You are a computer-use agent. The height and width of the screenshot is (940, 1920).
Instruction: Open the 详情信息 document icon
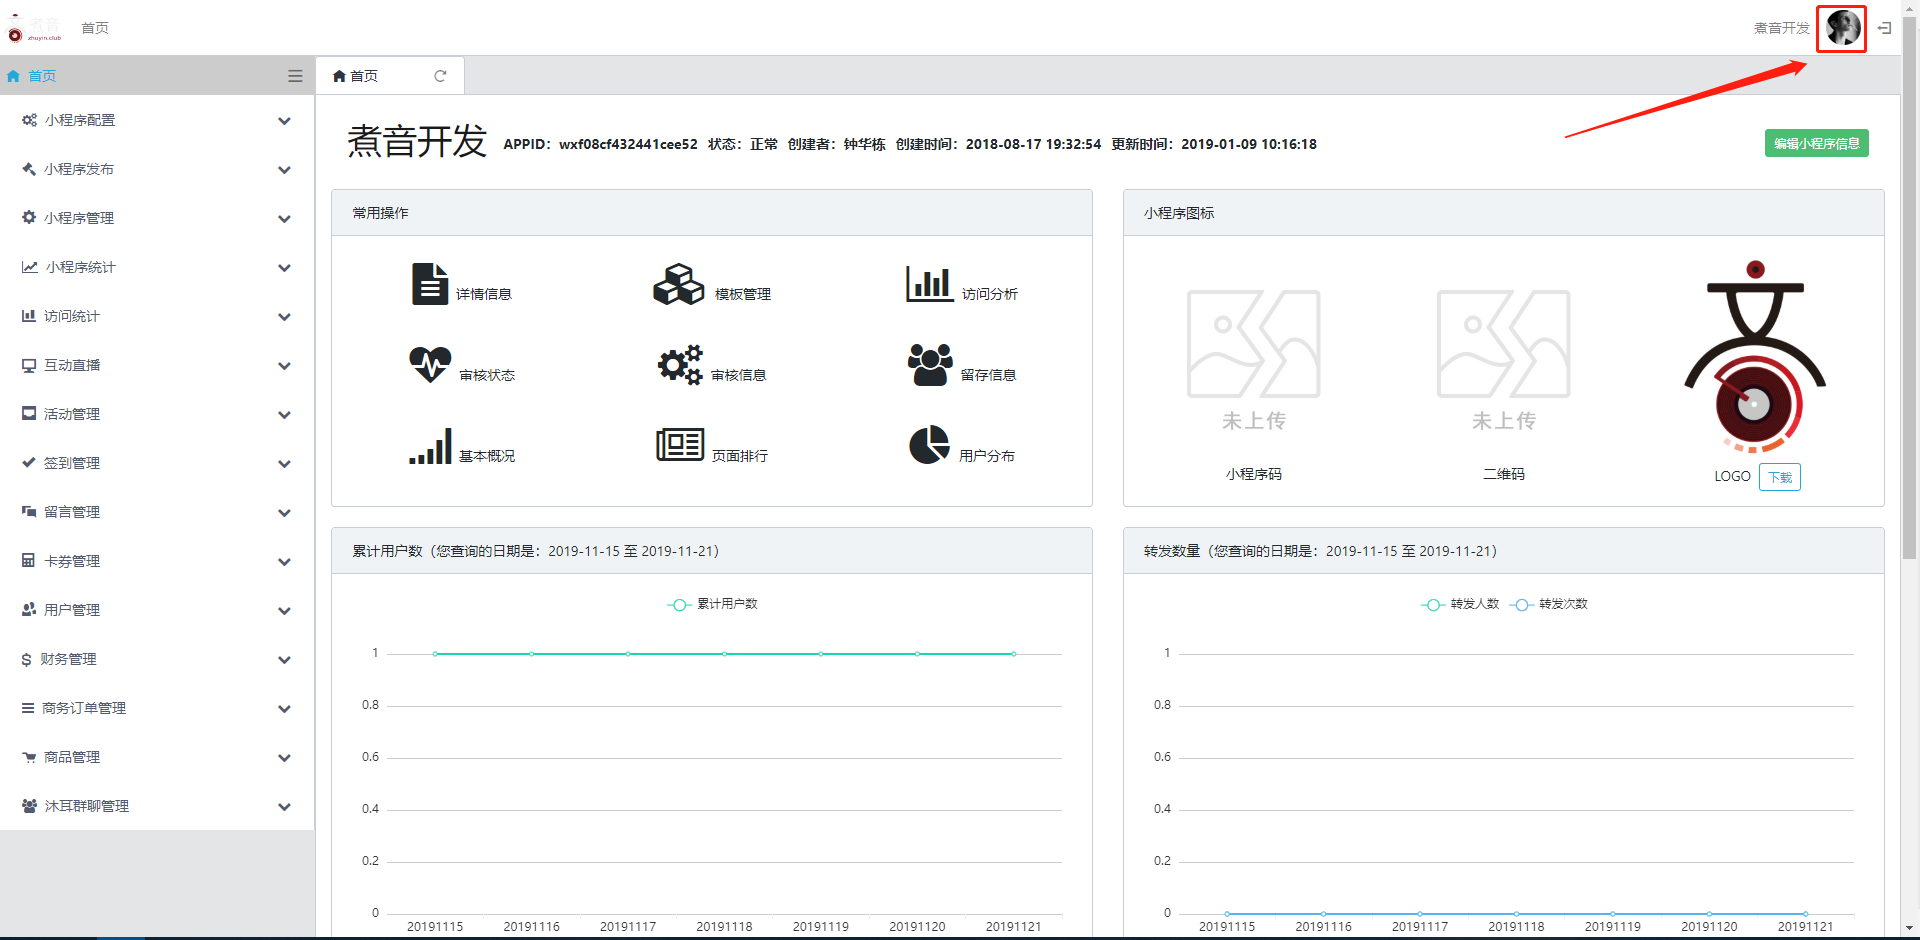point(429,284)
